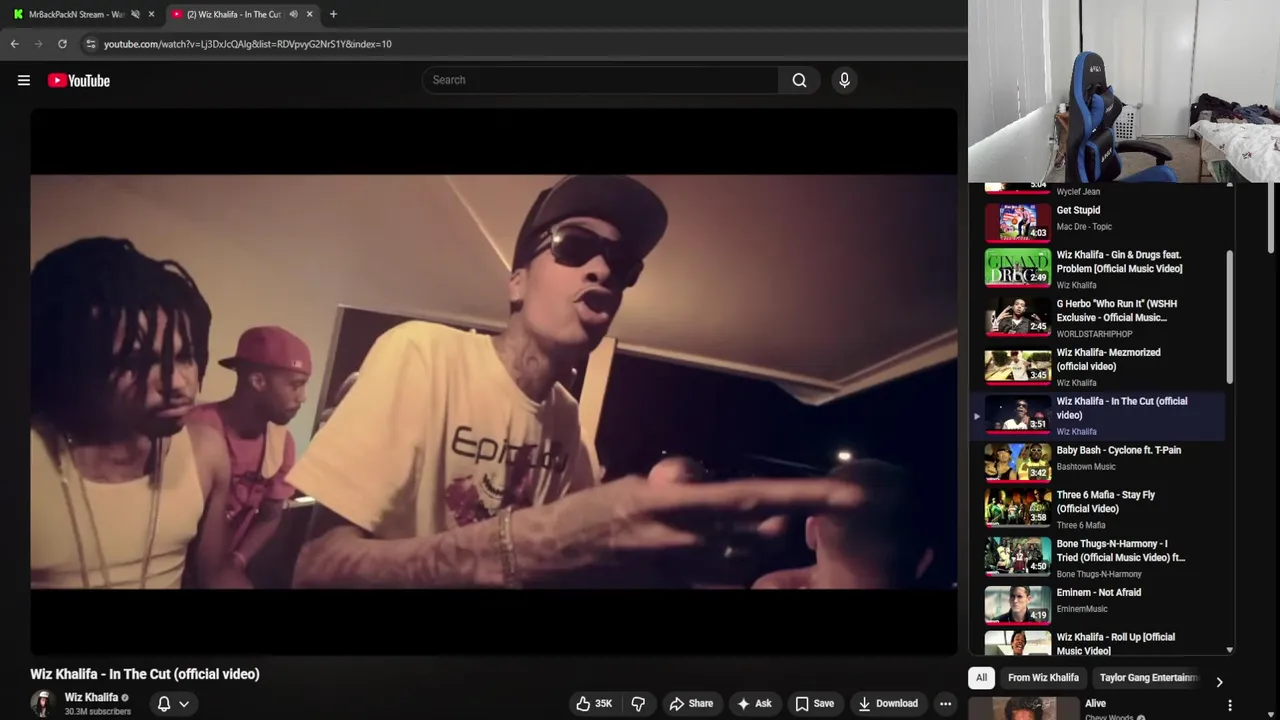The height and width of the screenshot is (720, 1280).
Task: Mute the Wiz Khalifa tab speaker icon
Action: pos(293,14)
